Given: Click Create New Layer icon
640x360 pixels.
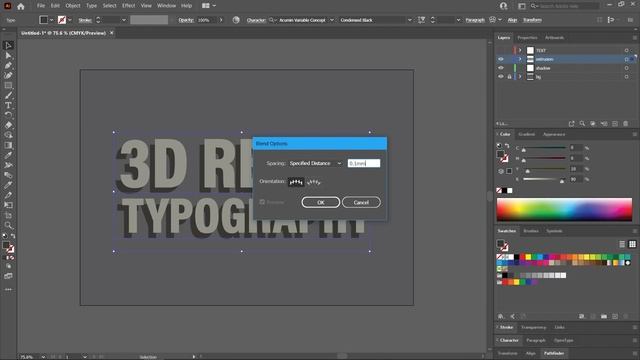Looking at the screenshot, I should coord(615,124).
